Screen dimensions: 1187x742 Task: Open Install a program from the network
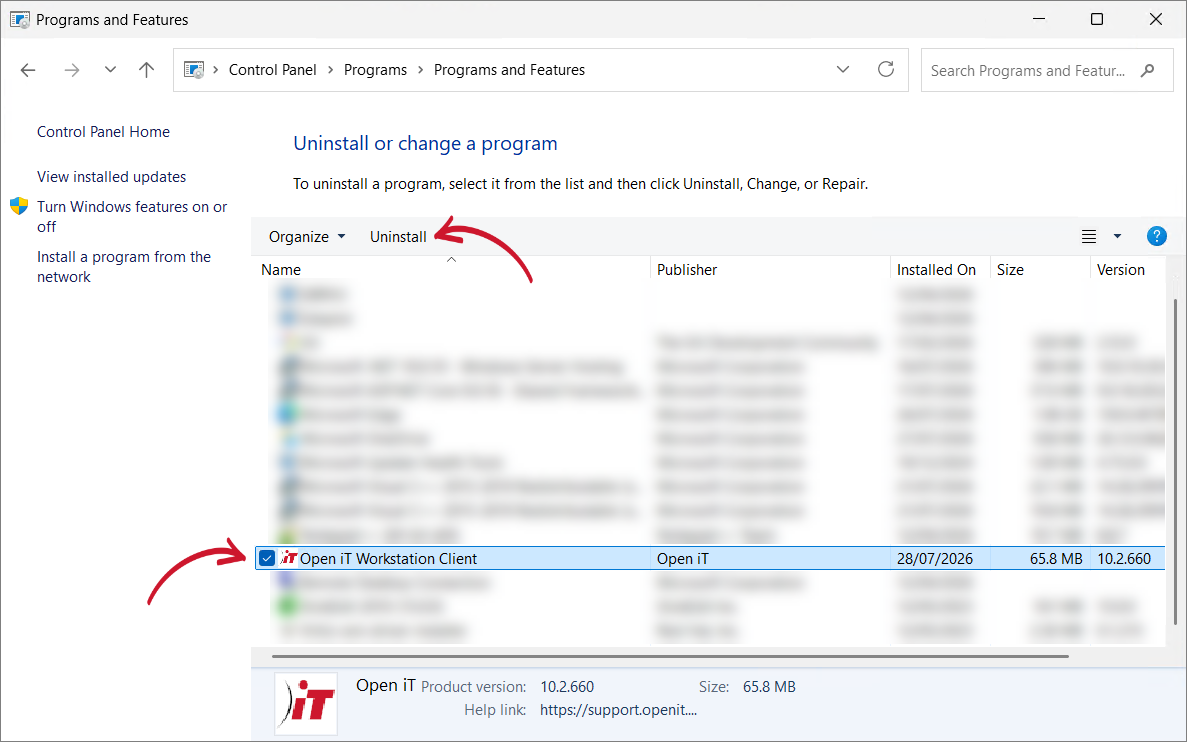124,267
